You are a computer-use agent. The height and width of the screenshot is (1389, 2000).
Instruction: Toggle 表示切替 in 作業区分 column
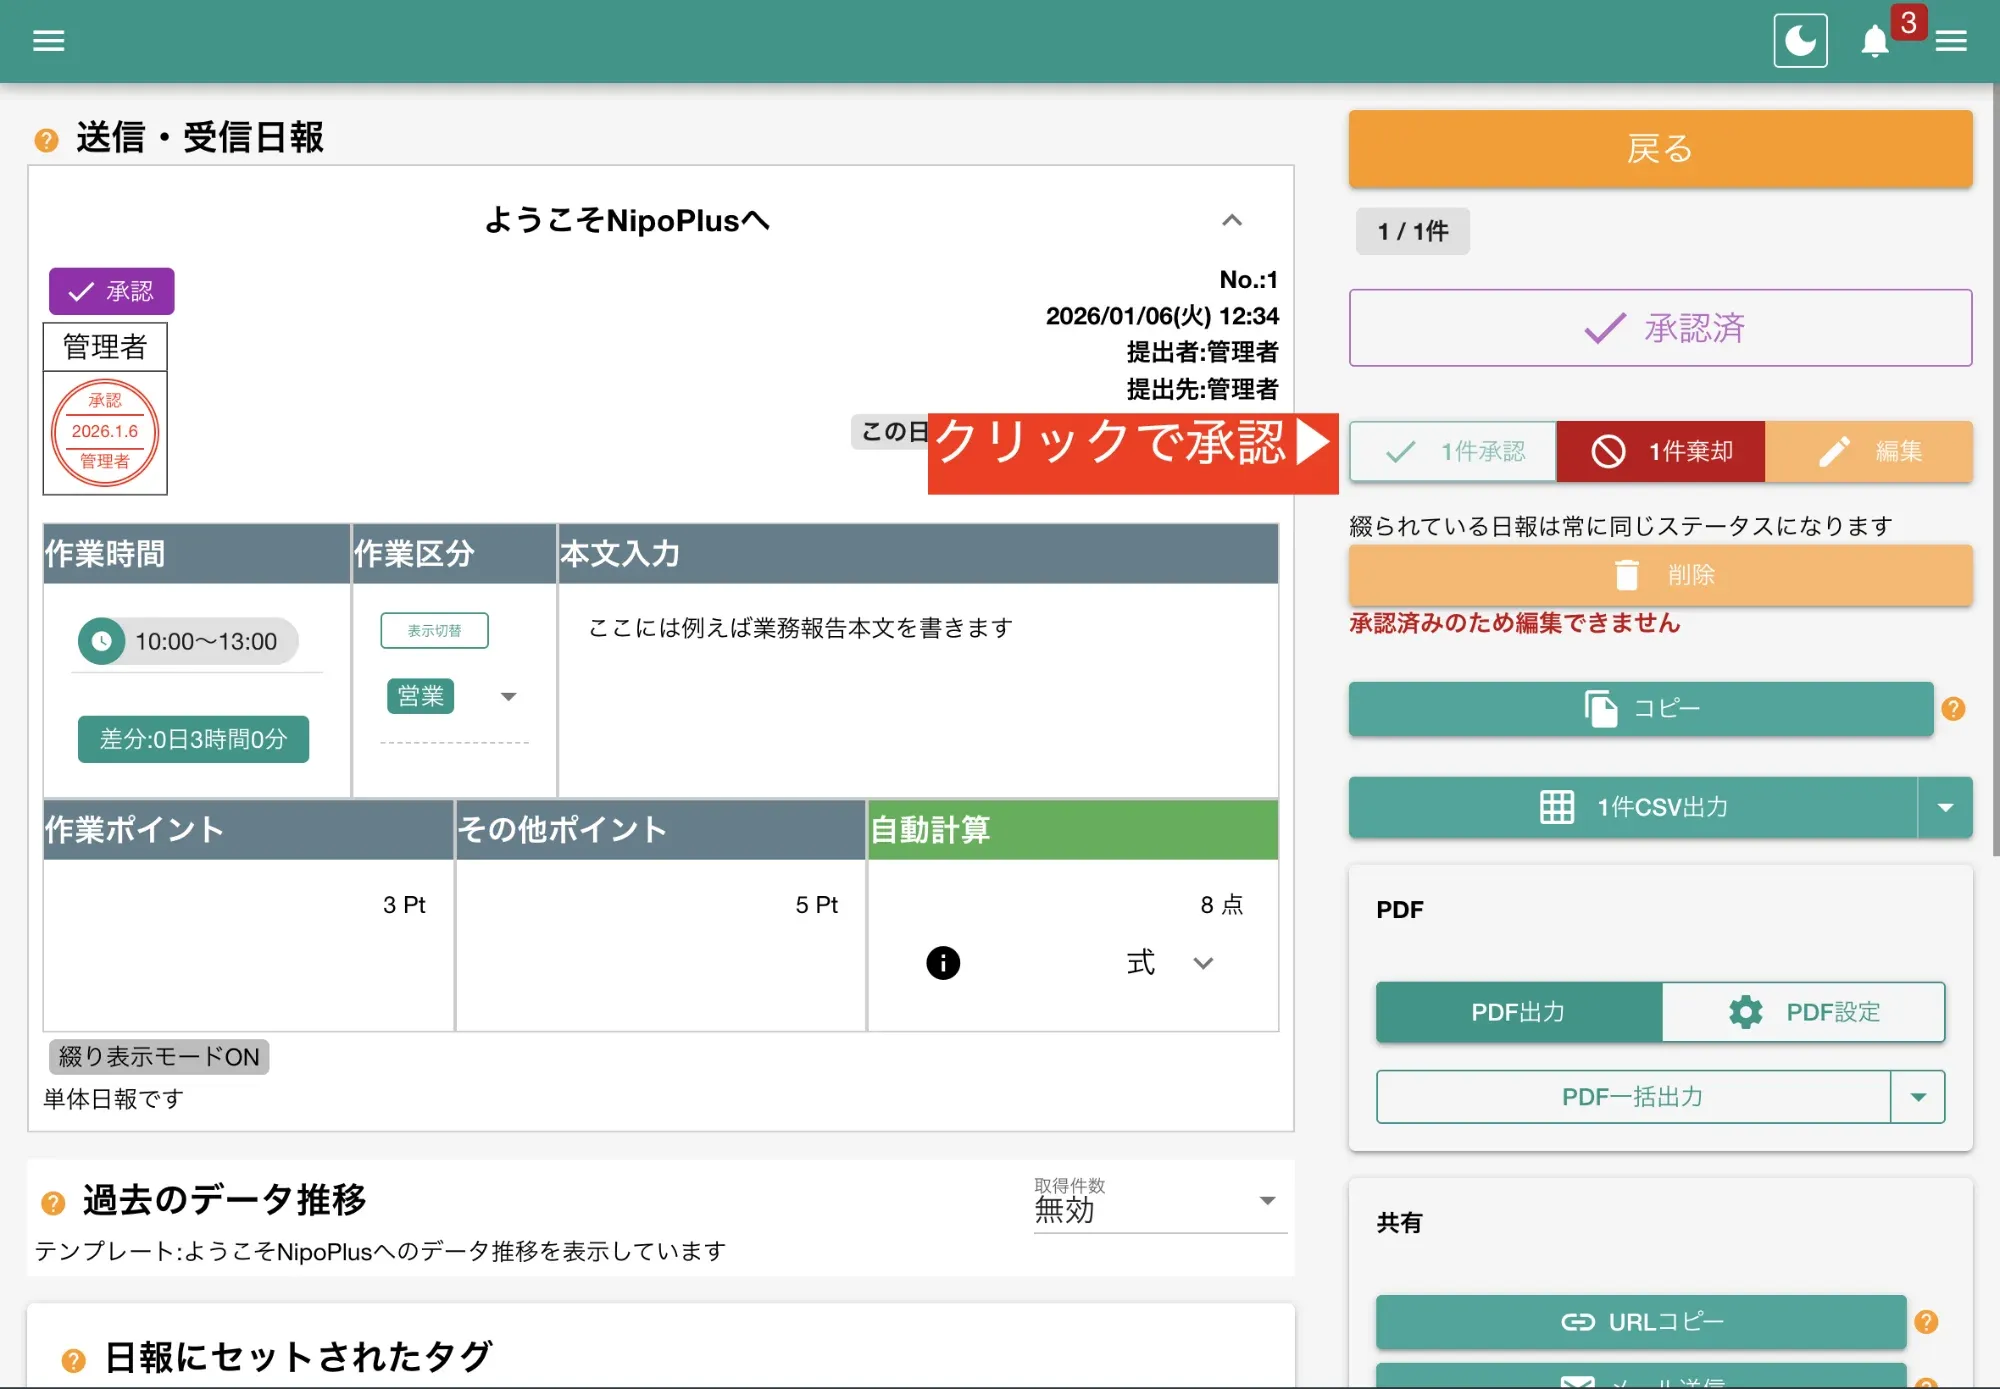[x=433, y=630]
